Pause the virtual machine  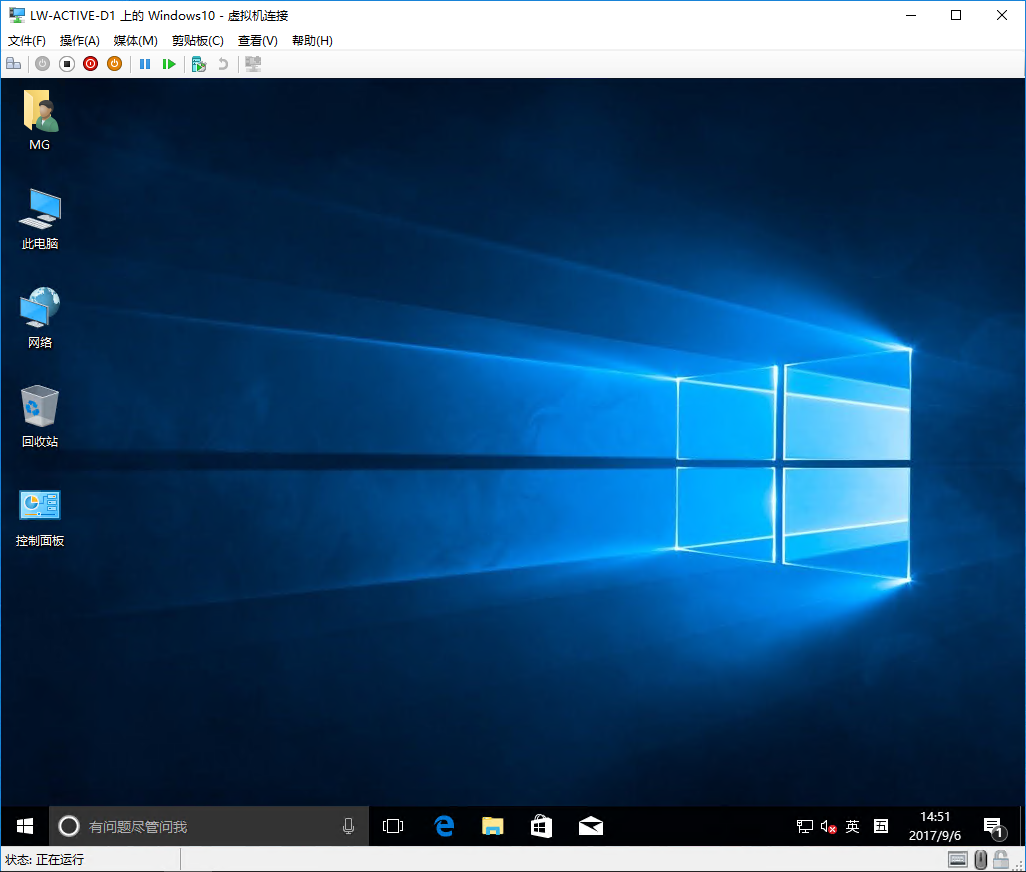145,64
